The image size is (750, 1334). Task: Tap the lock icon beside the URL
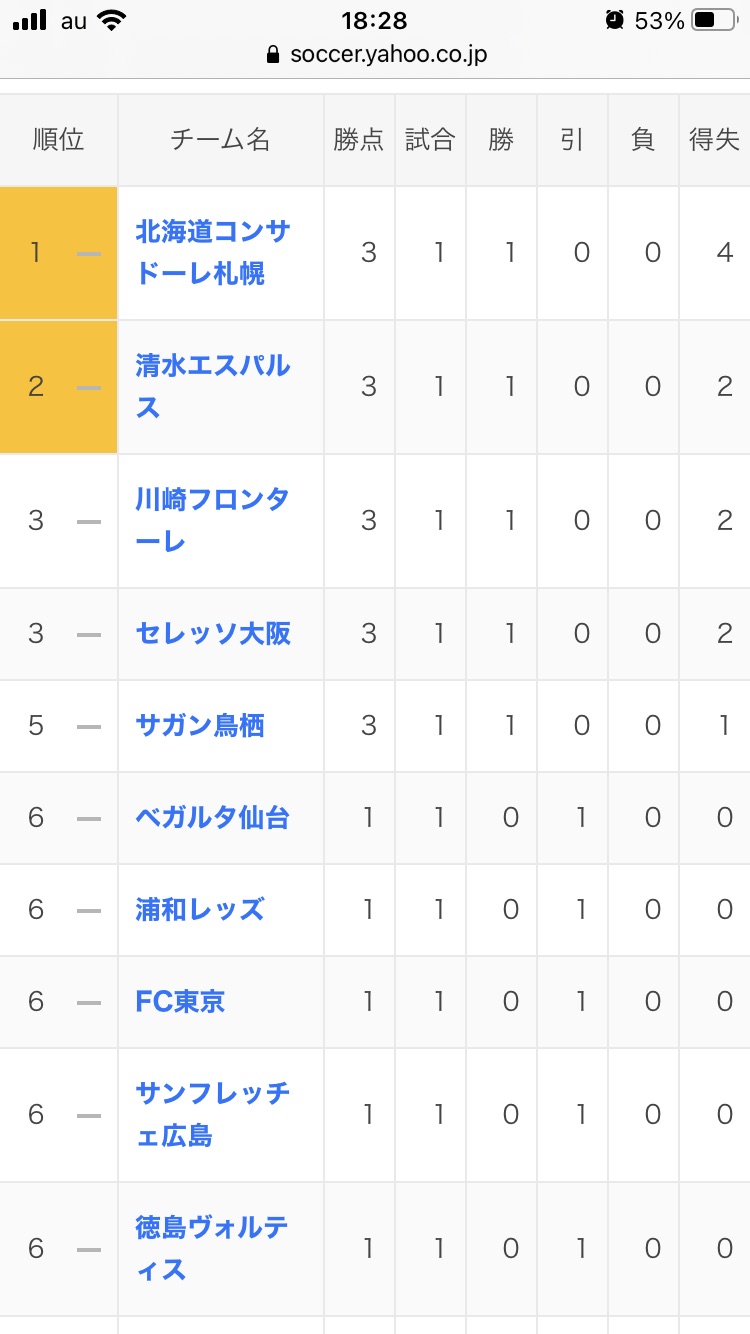[273, 55]
